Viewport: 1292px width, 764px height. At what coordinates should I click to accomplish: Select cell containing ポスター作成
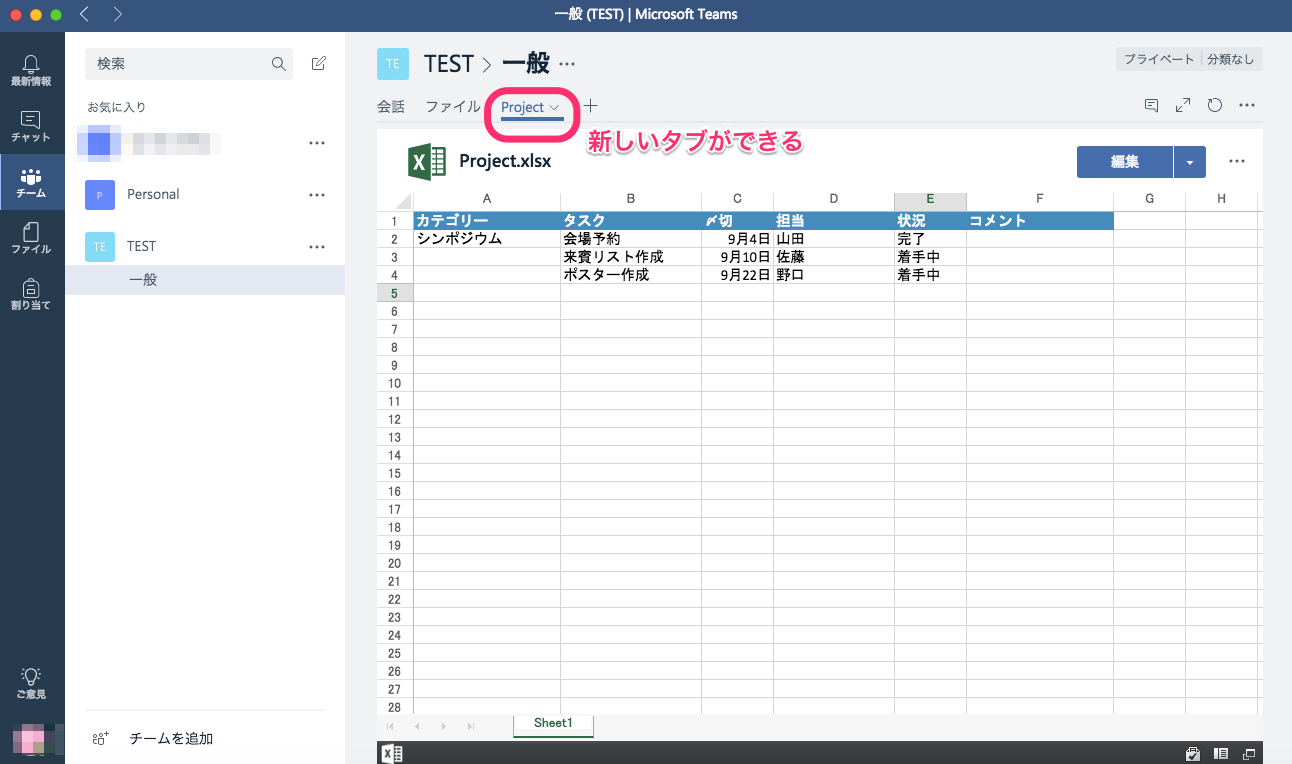[631, 275]
